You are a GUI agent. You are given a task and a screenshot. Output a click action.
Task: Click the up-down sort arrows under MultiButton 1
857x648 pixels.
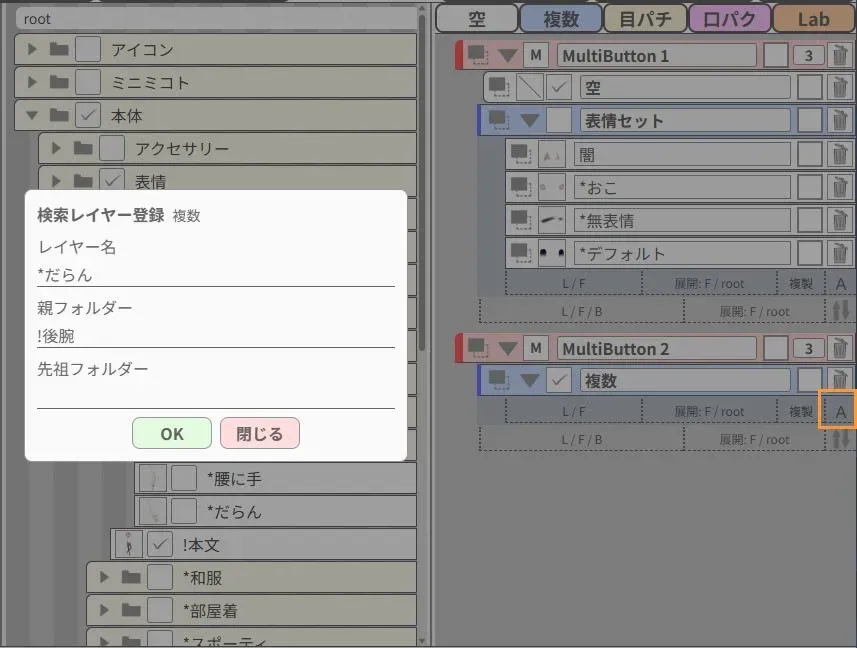[x=841, y=311]
